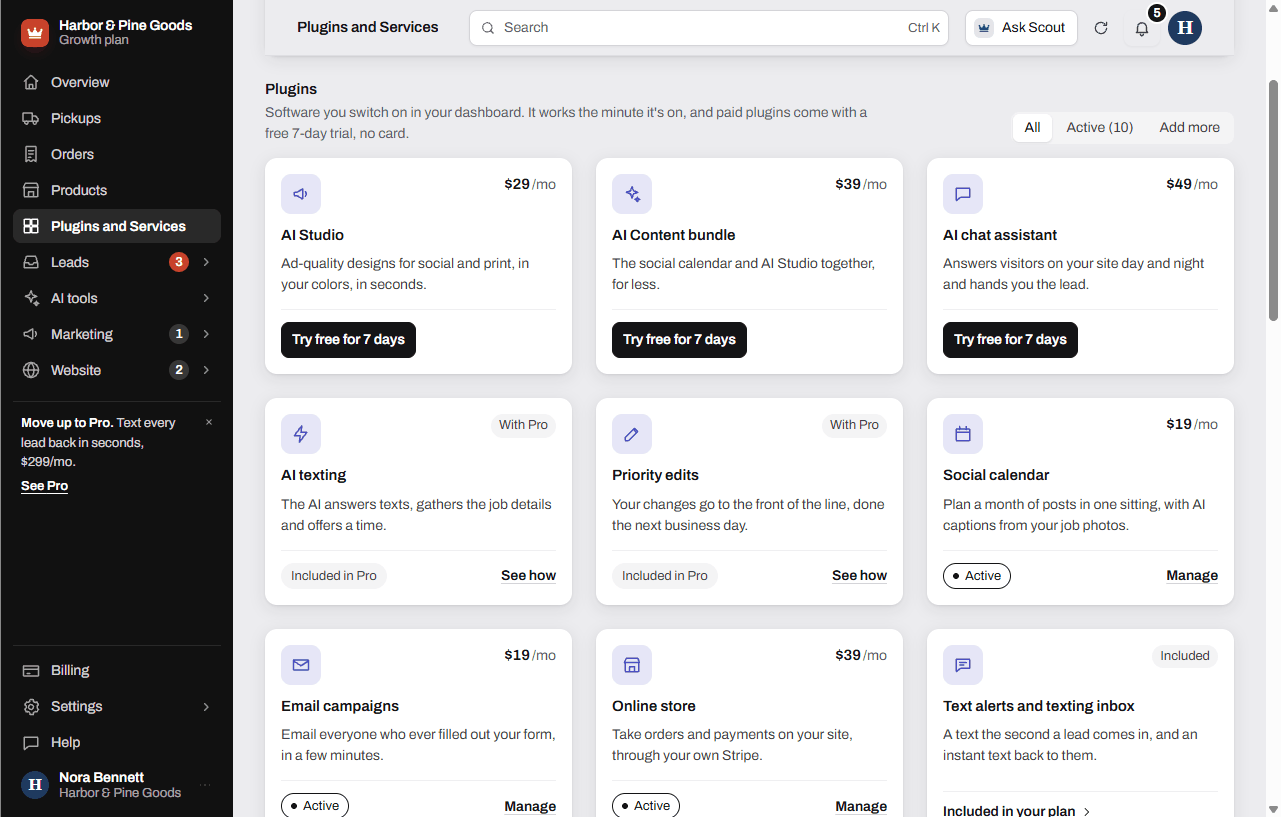Click the Billing card icon
The width and height of the screenshot is (1281, 817).
(31, 670)
